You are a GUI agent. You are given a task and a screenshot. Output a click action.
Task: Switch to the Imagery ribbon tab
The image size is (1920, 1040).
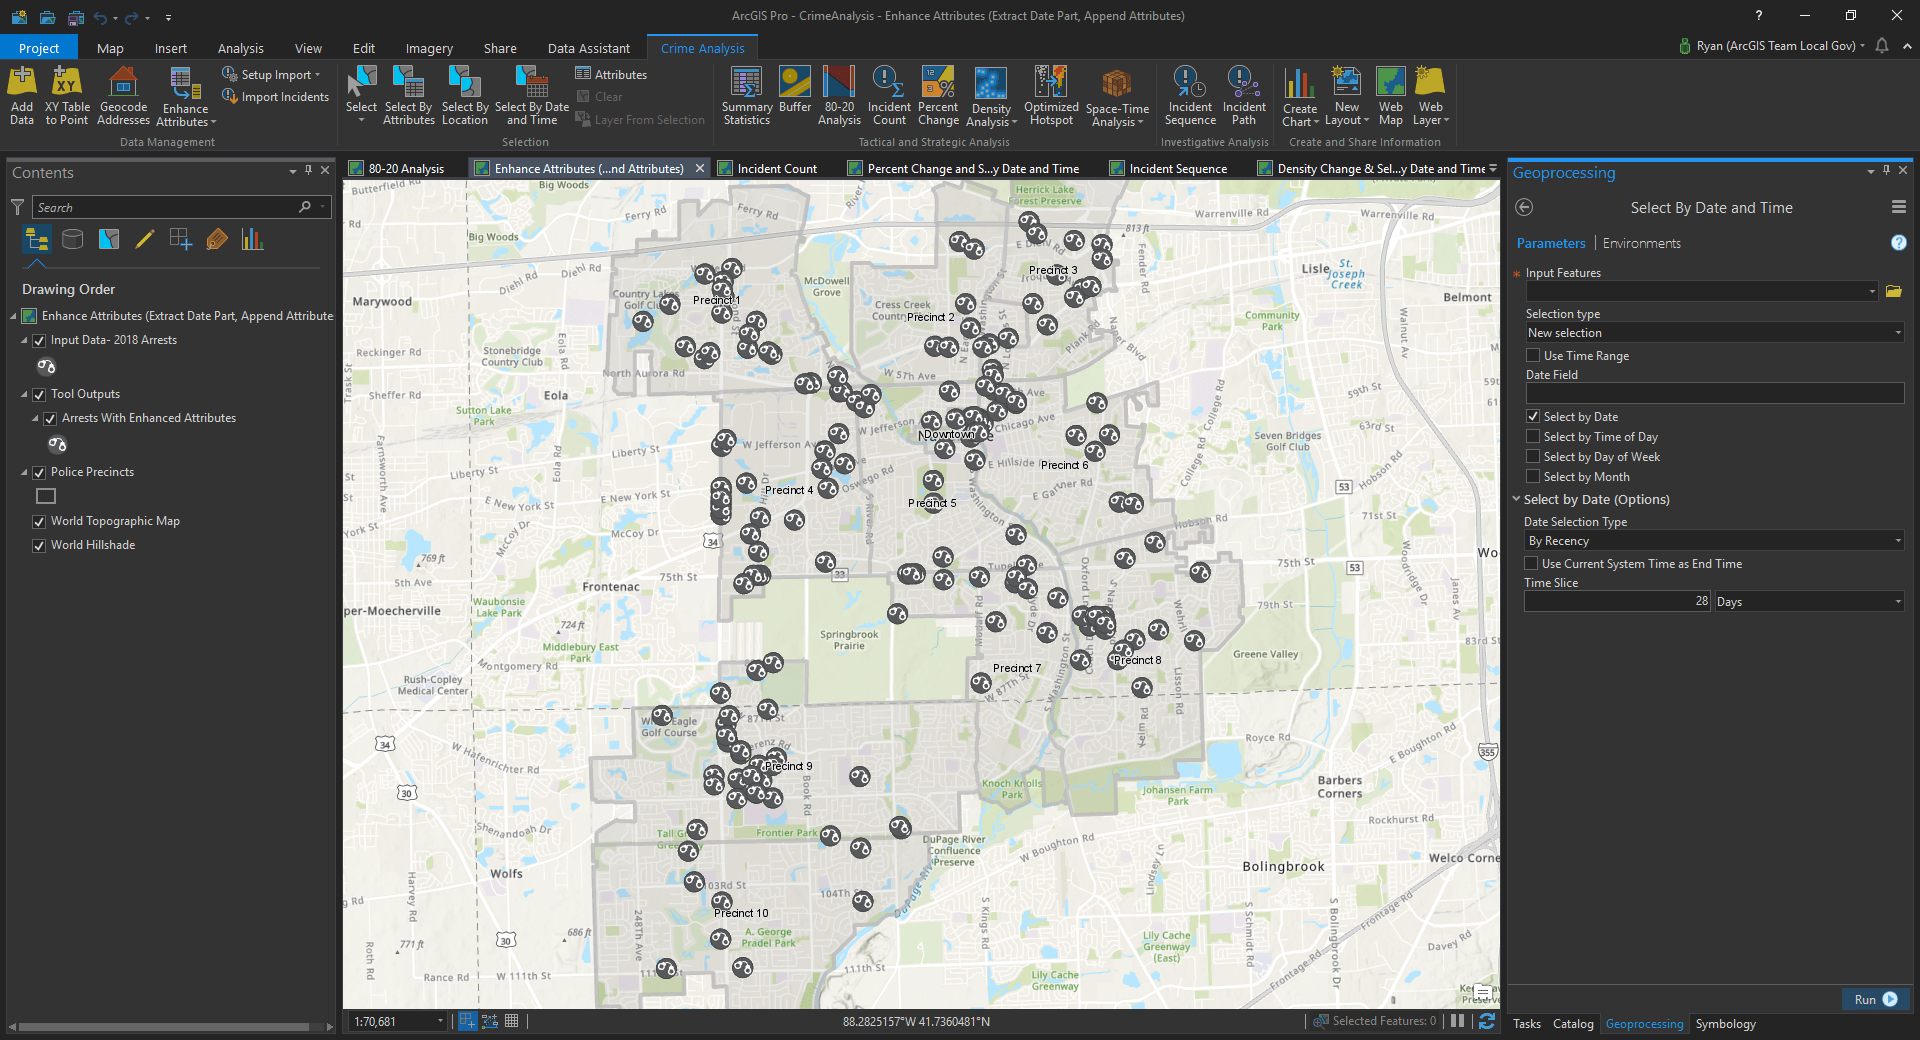point(429,48)
